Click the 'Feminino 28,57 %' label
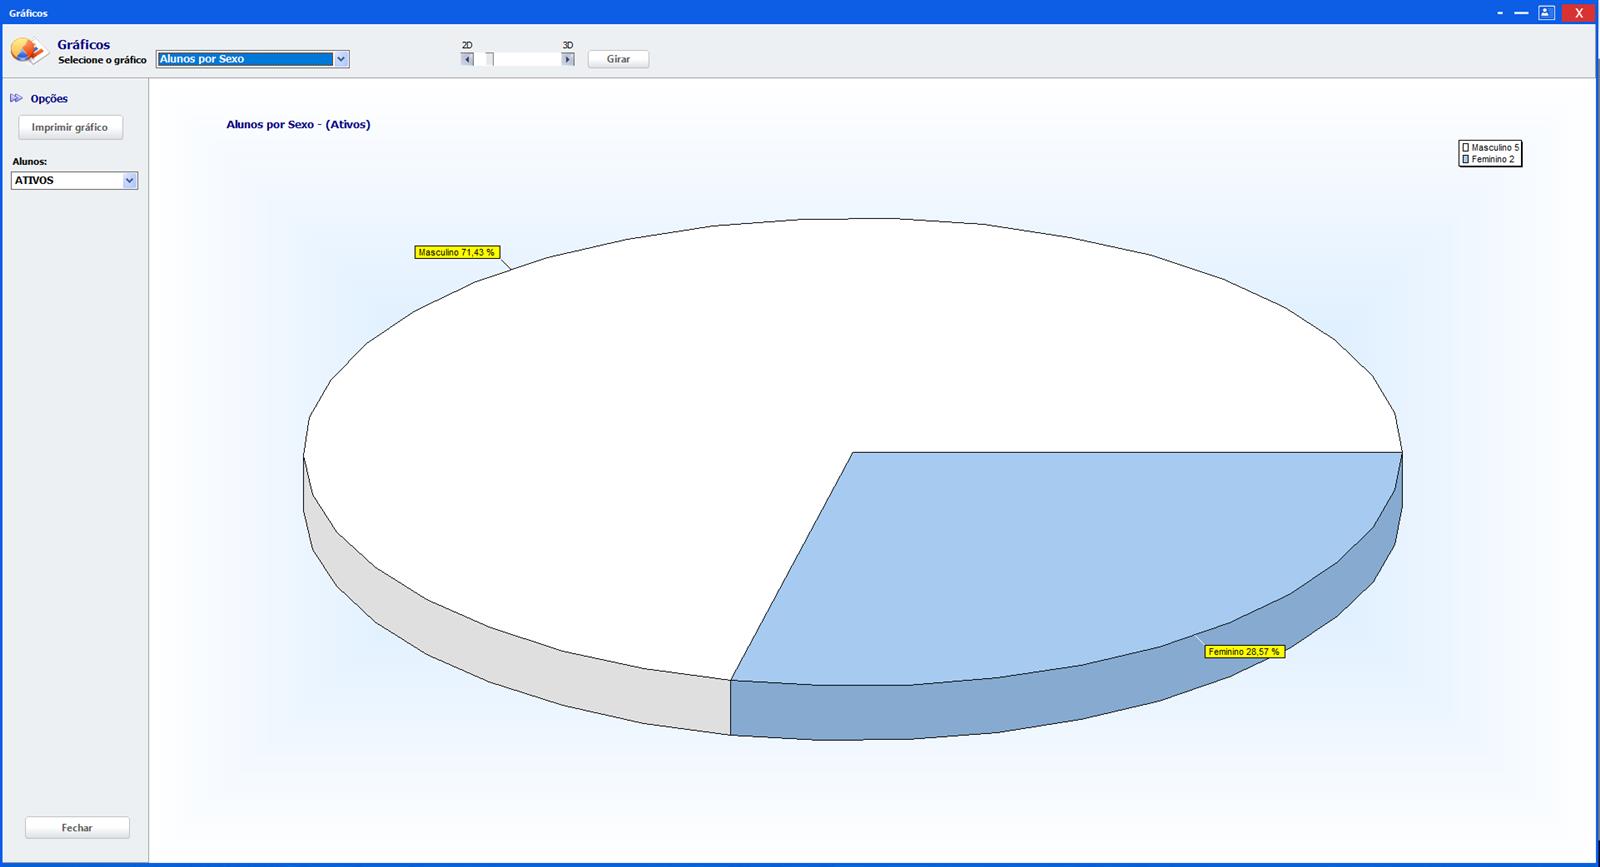 pyautogui.click(x=1244, y=651)
